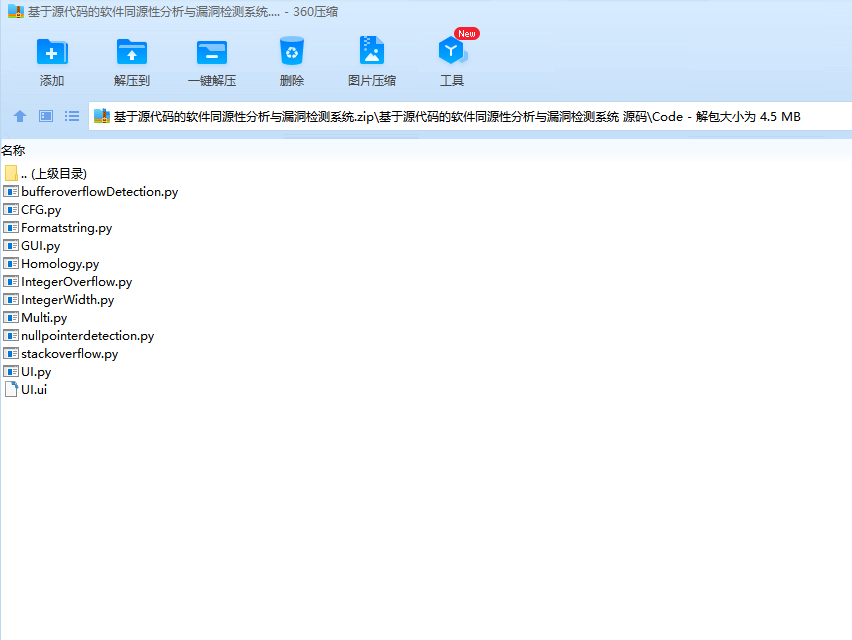
Task: Select the Multi.py file
Action: coord(35,317)
